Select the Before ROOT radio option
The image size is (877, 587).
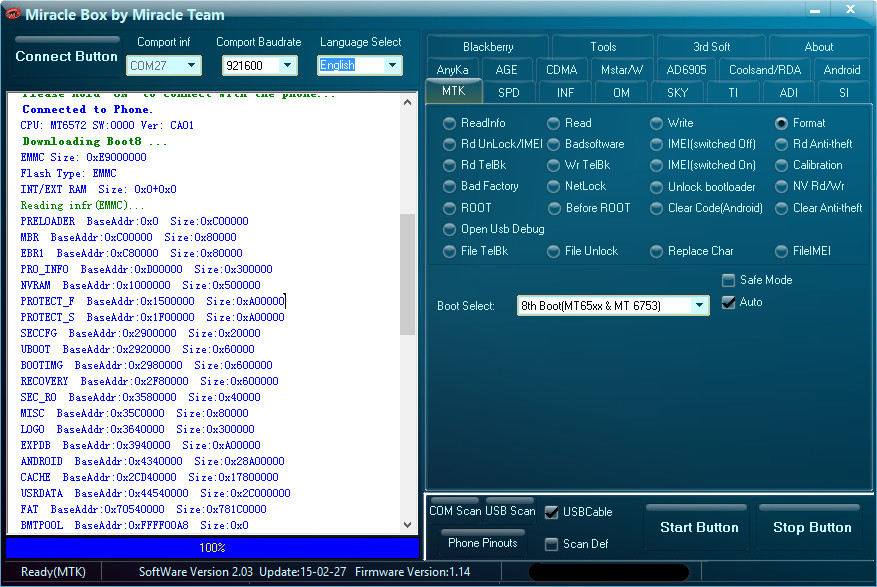(553, 209)
